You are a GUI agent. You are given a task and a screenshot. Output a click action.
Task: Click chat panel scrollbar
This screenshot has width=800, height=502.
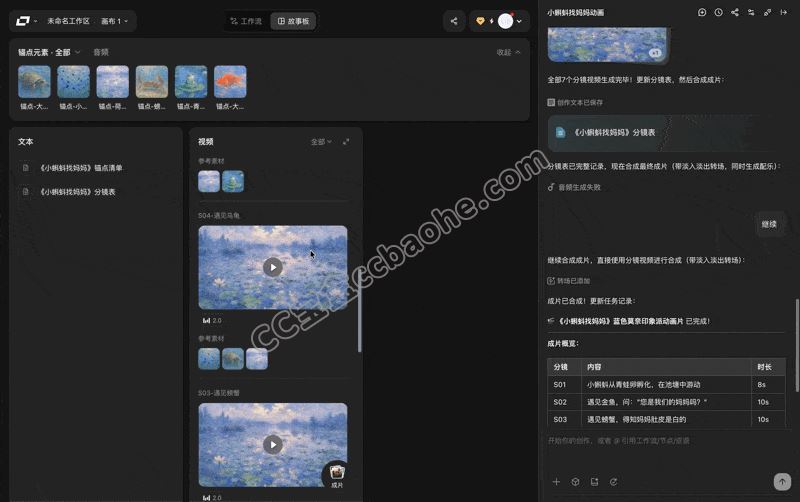click(797, 346)
